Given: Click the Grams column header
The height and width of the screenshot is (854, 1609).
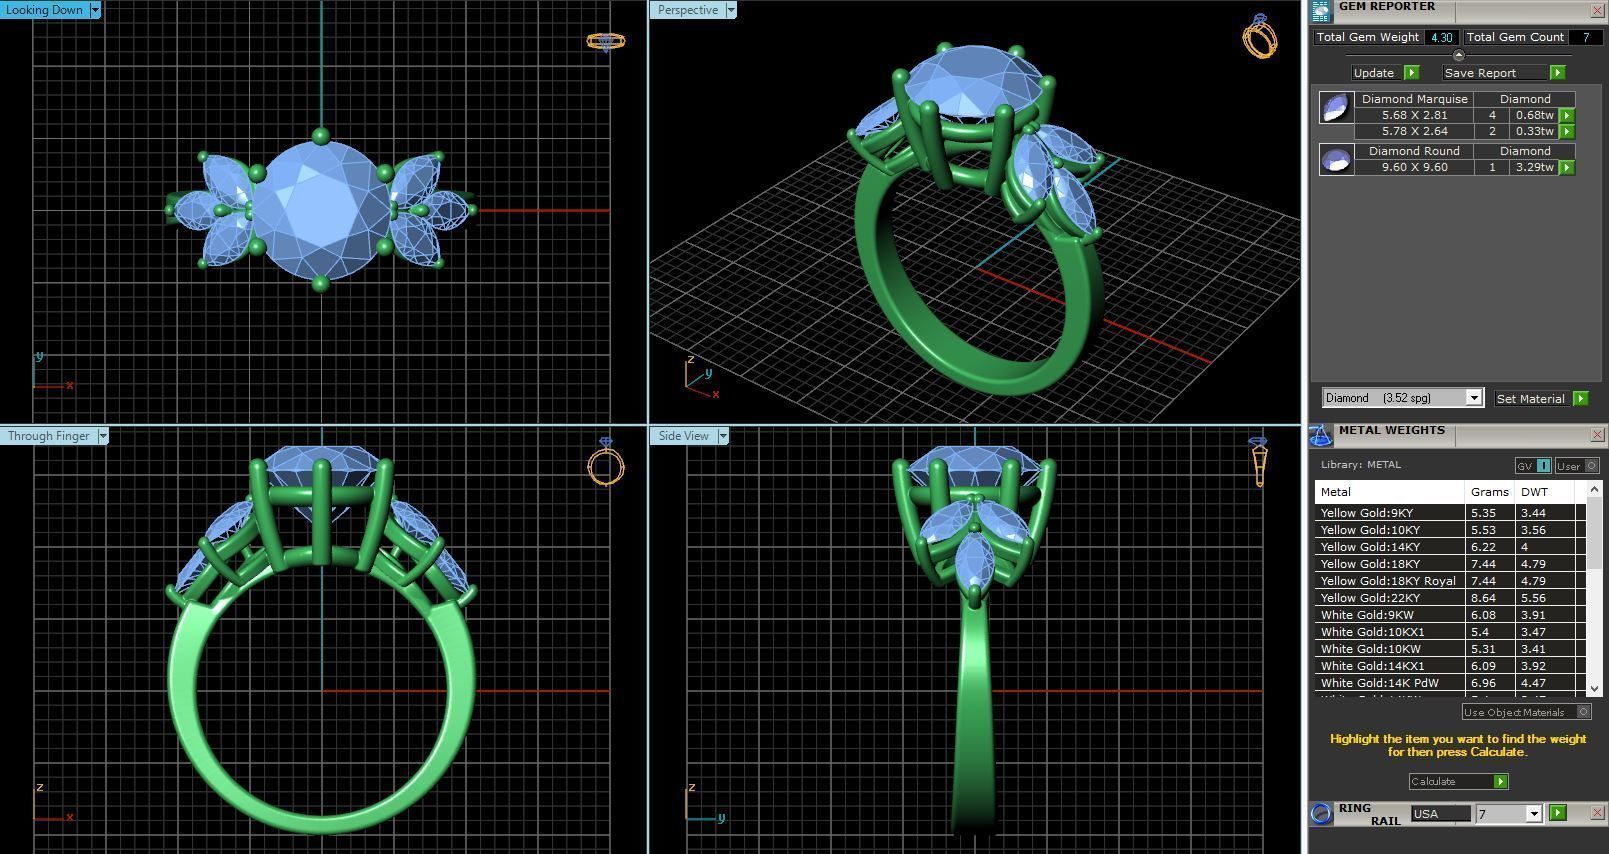Looking at the screenshot, I should (1490, 492).
